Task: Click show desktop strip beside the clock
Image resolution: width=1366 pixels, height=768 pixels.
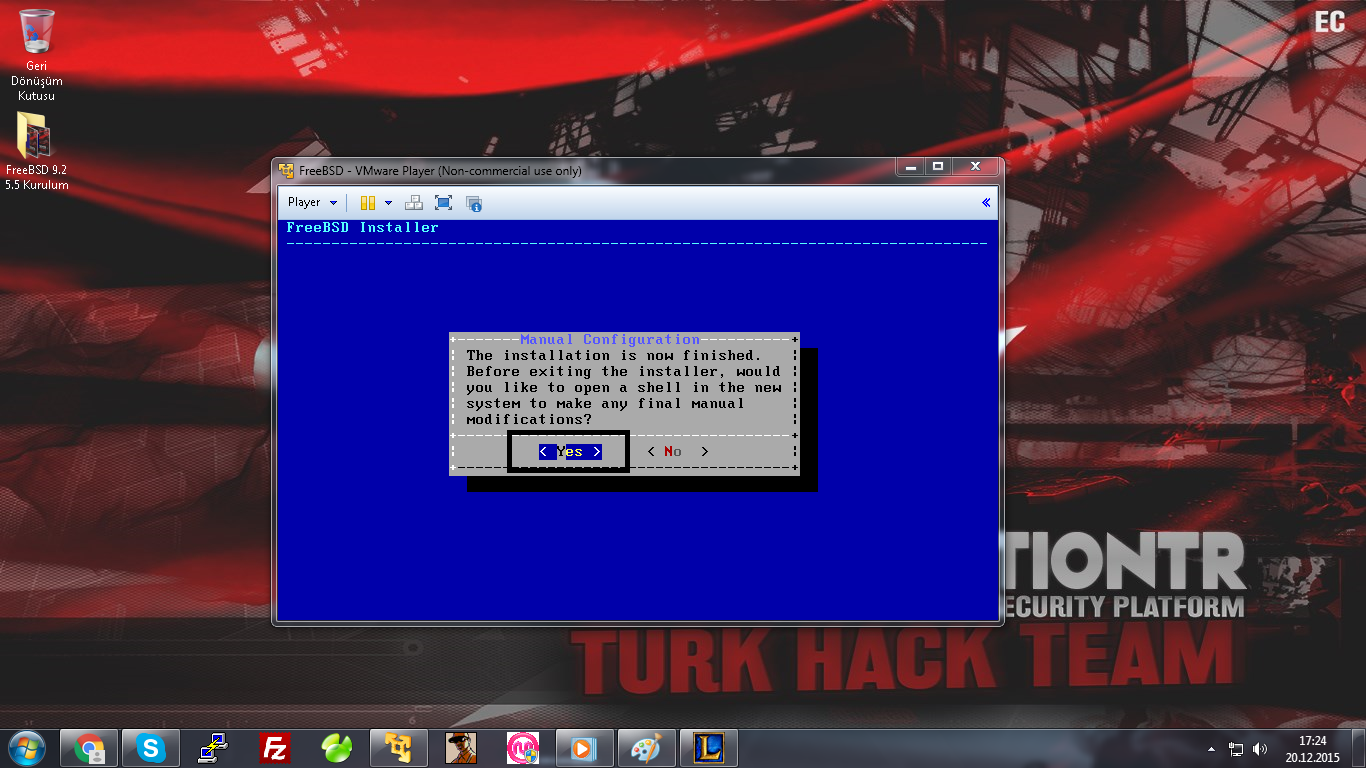Action: (1359, 749)
